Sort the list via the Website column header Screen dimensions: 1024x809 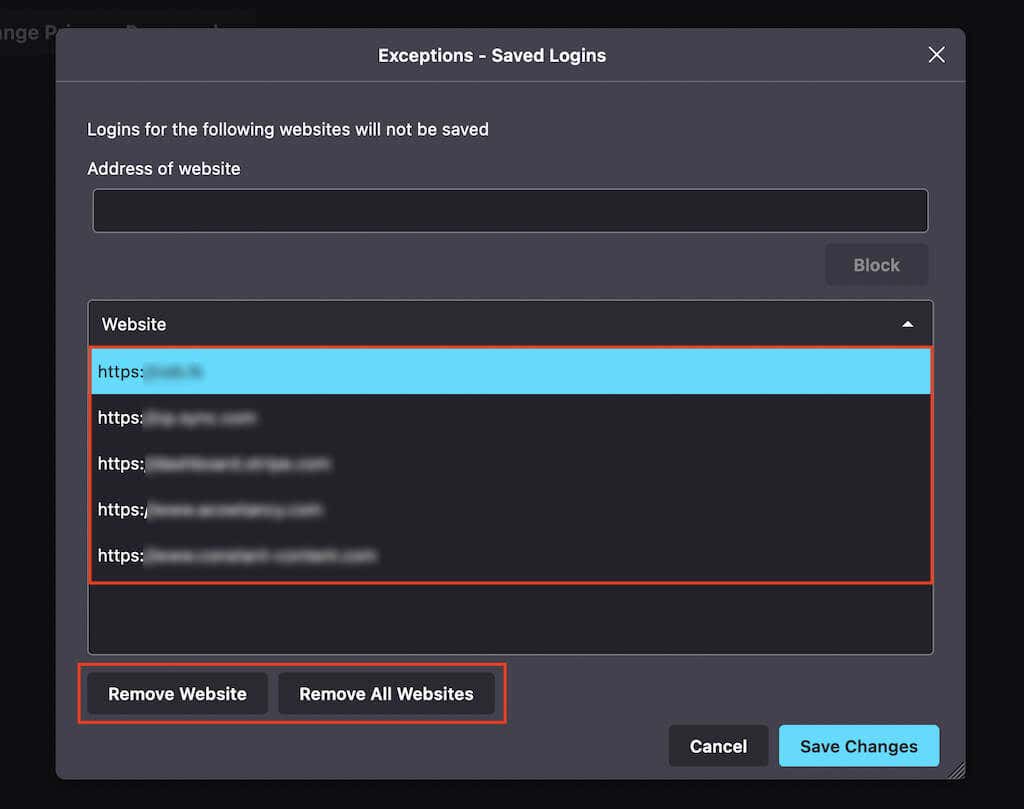pyautogui.click(x=135, y=324)
